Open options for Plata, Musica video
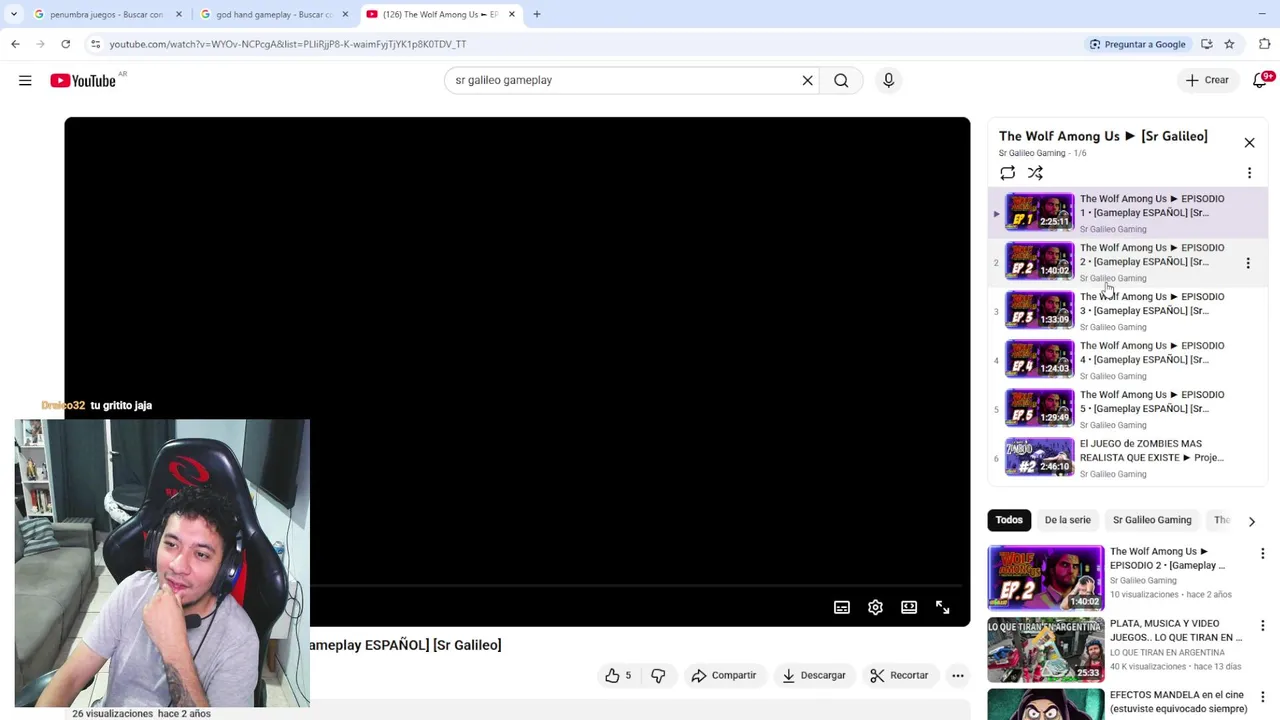 point(1262,626)
